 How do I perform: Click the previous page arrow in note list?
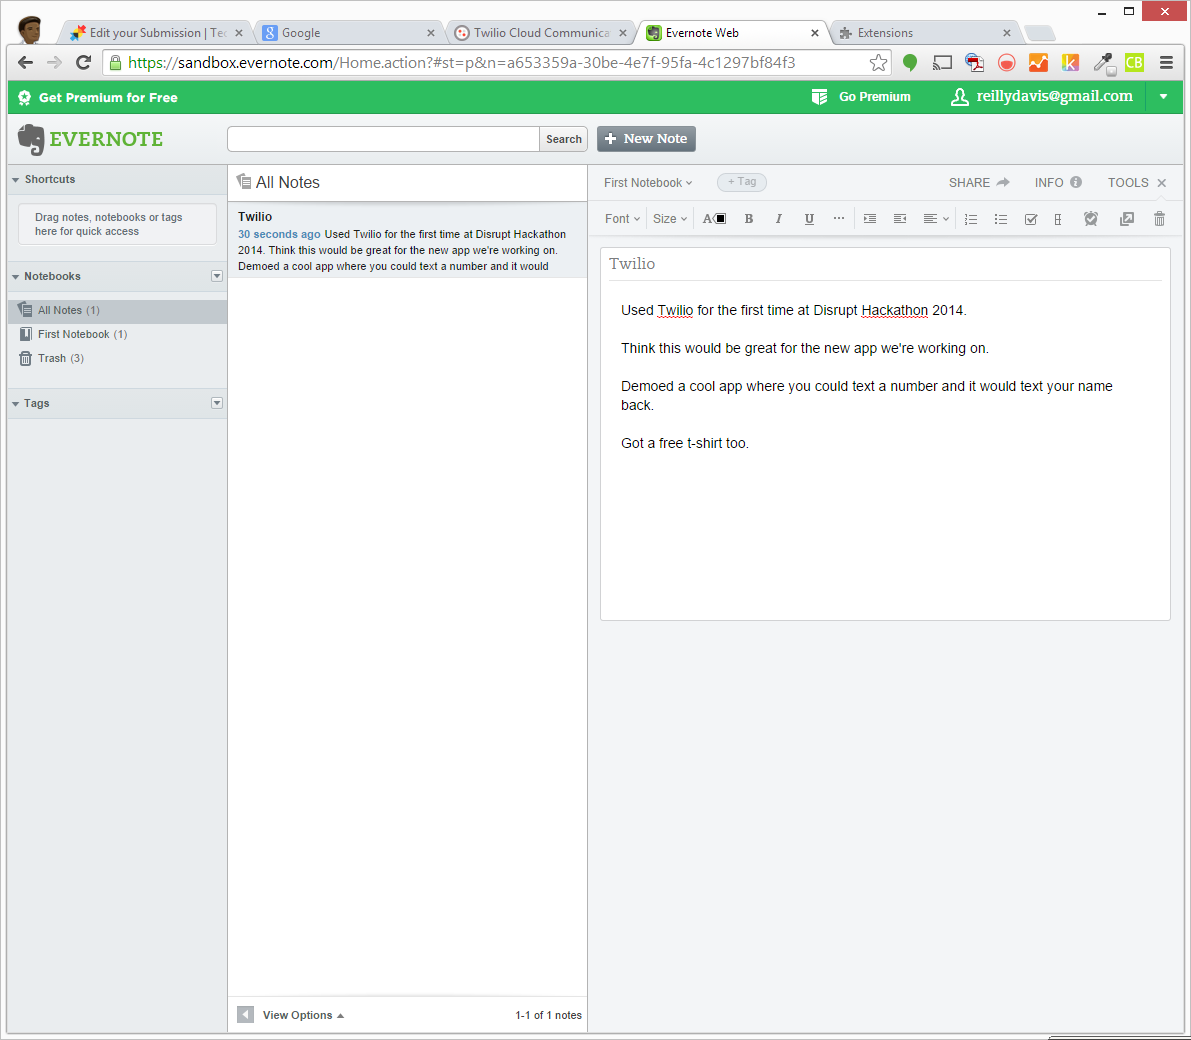(245, 1015)
